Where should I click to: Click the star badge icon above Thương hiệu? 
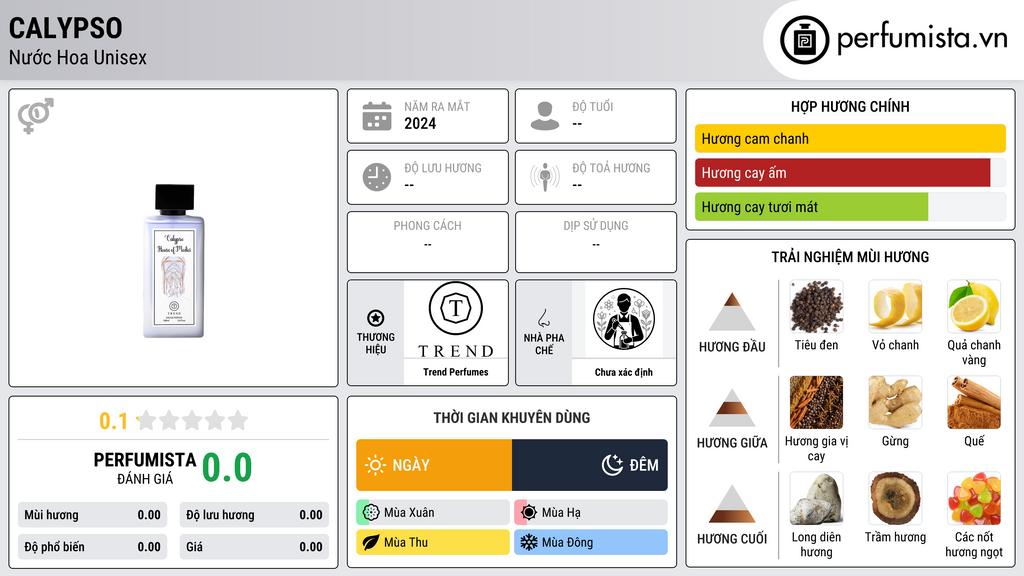pos(376,318)
